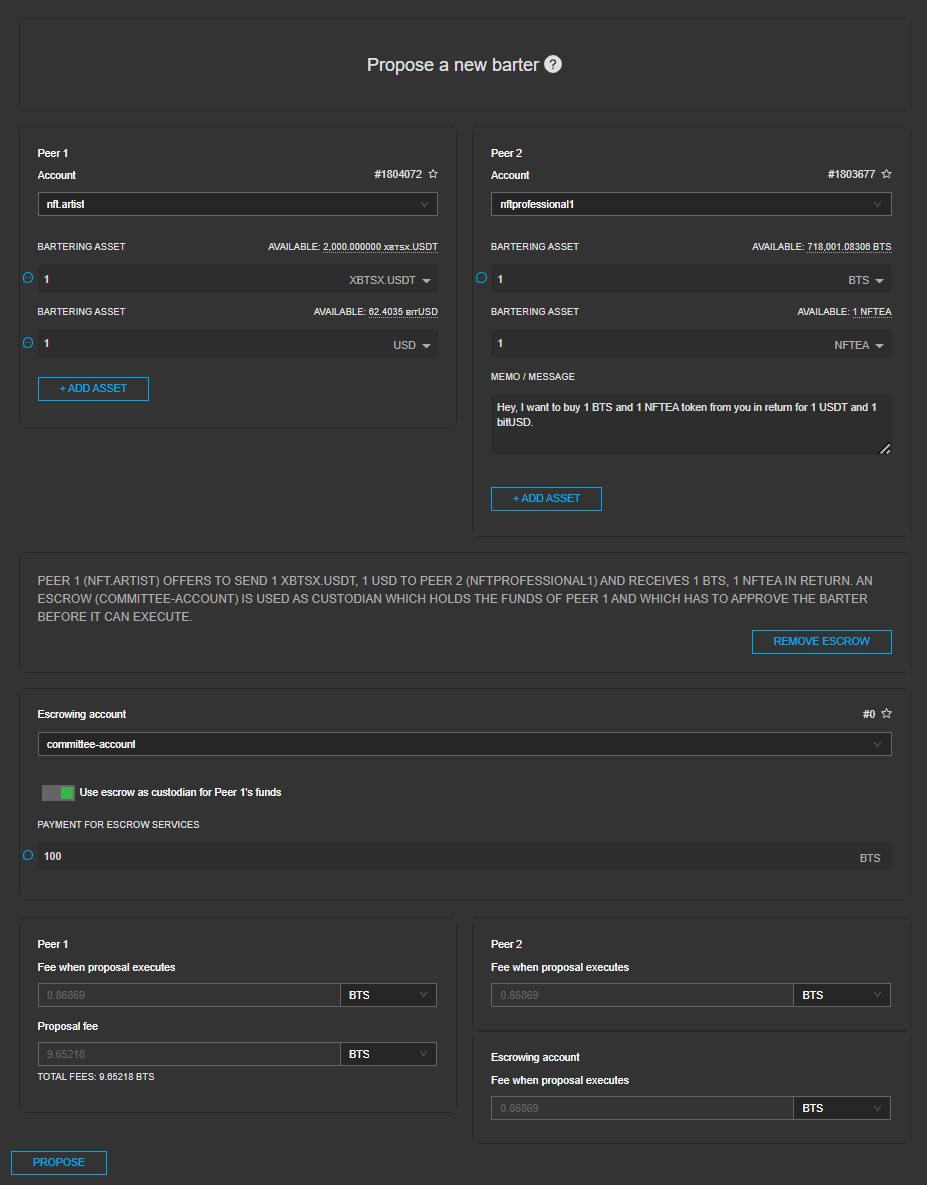Toggle escrow as custodian for Peer 1's funds
Viewport: 927px width, 1185px height.
point(58,792)
